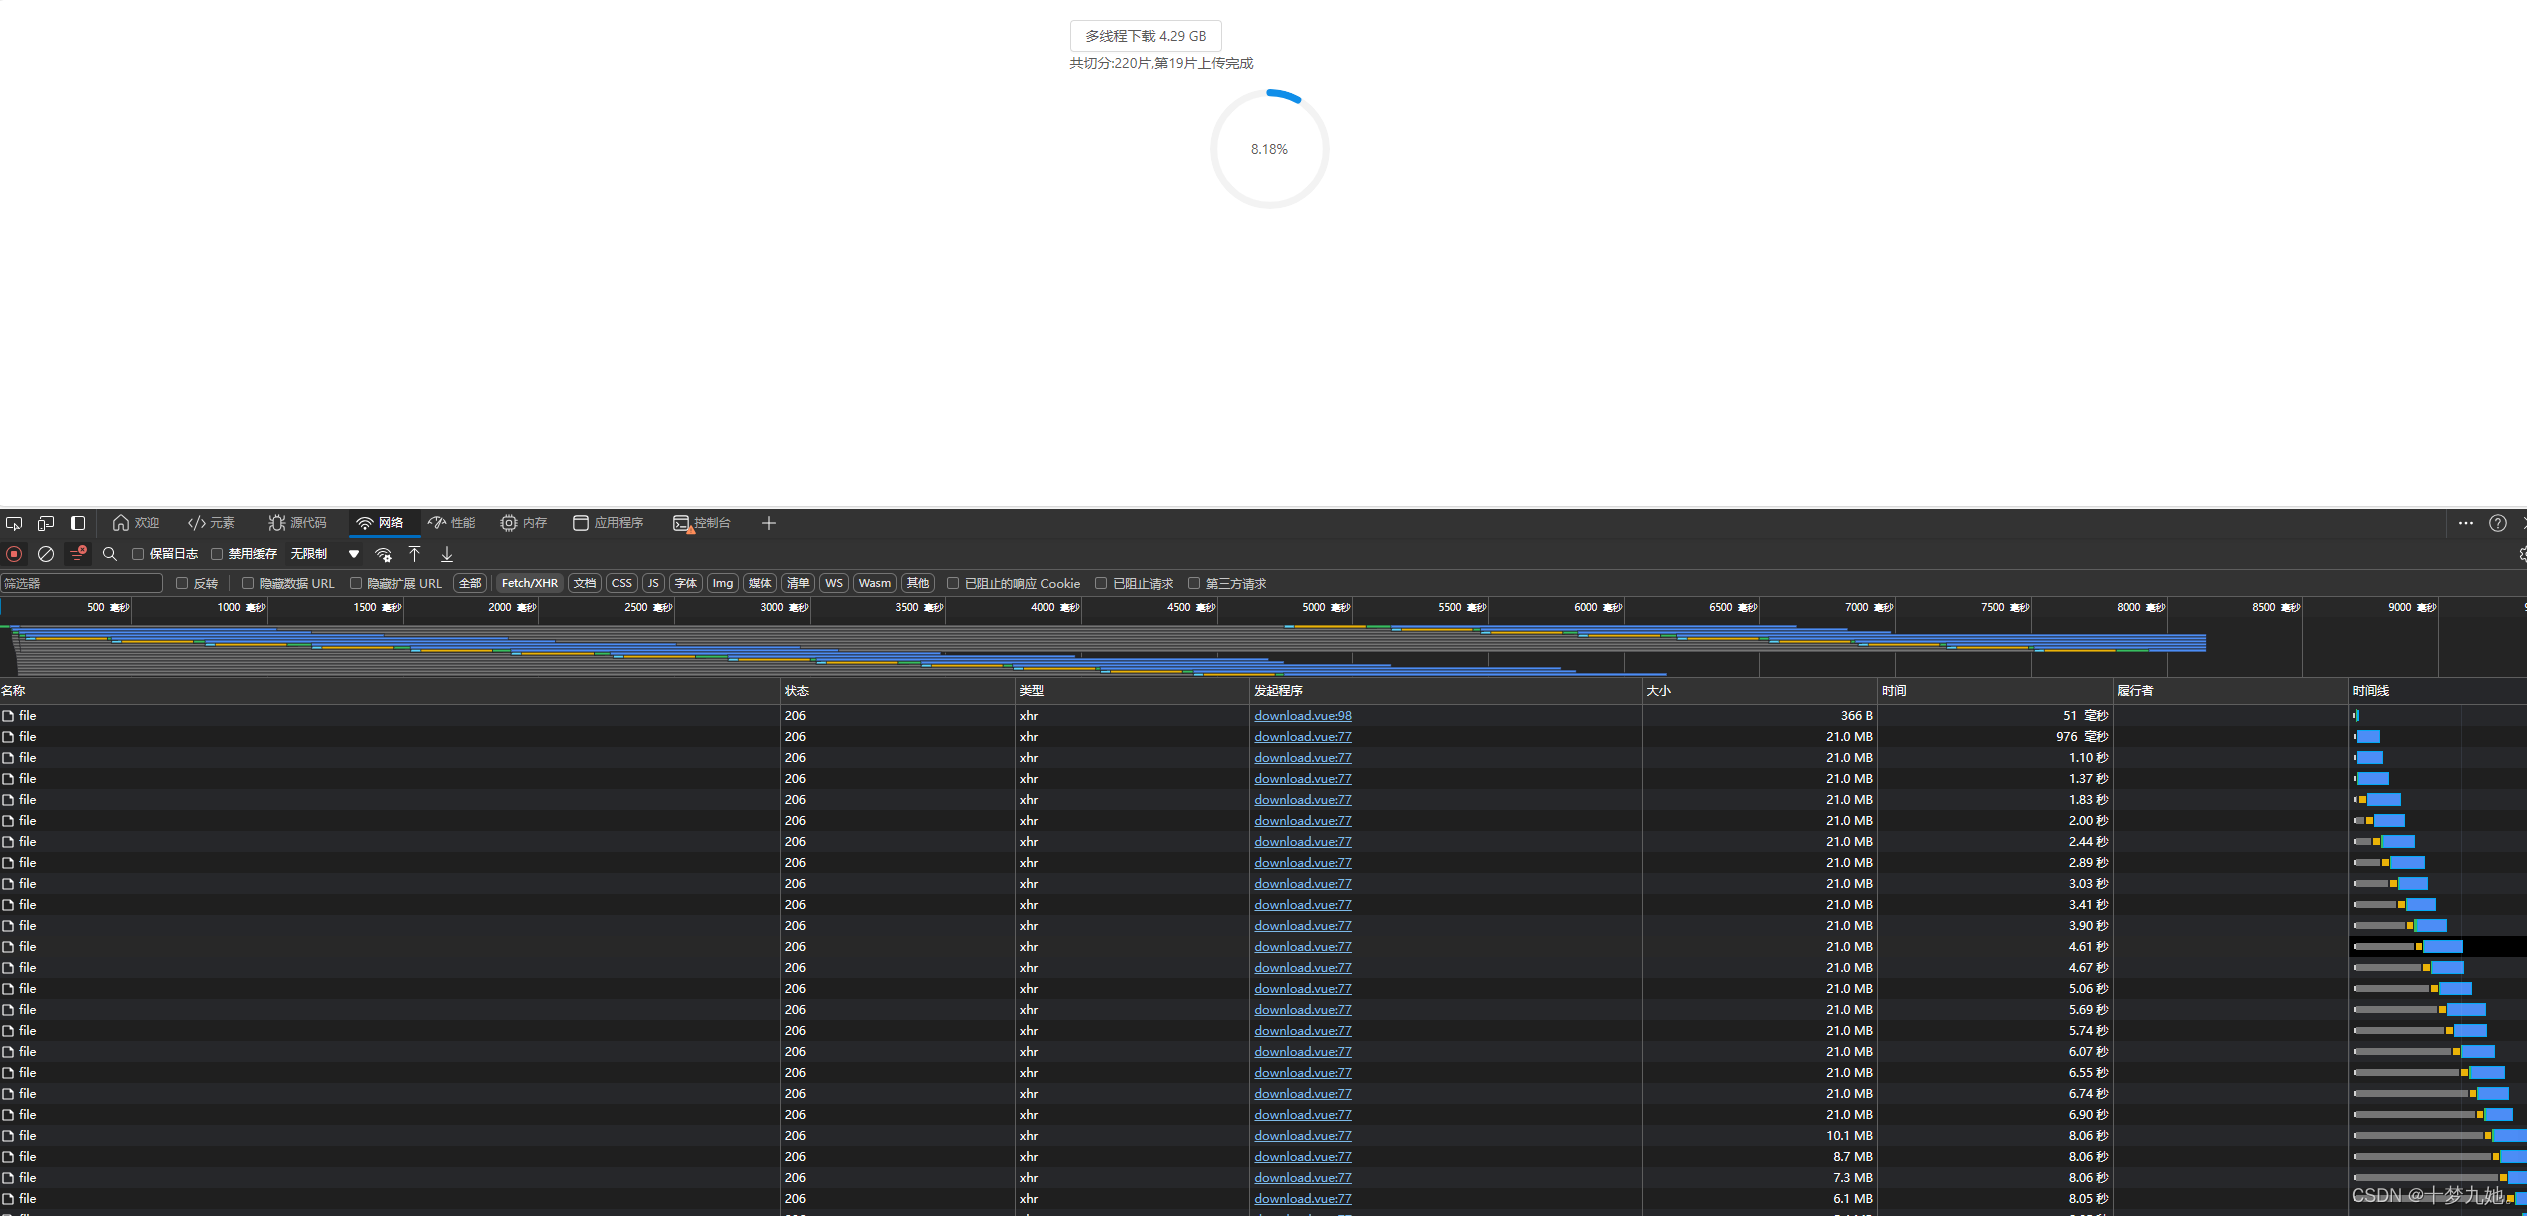Select the 文档 type filter

click(585, 583)
